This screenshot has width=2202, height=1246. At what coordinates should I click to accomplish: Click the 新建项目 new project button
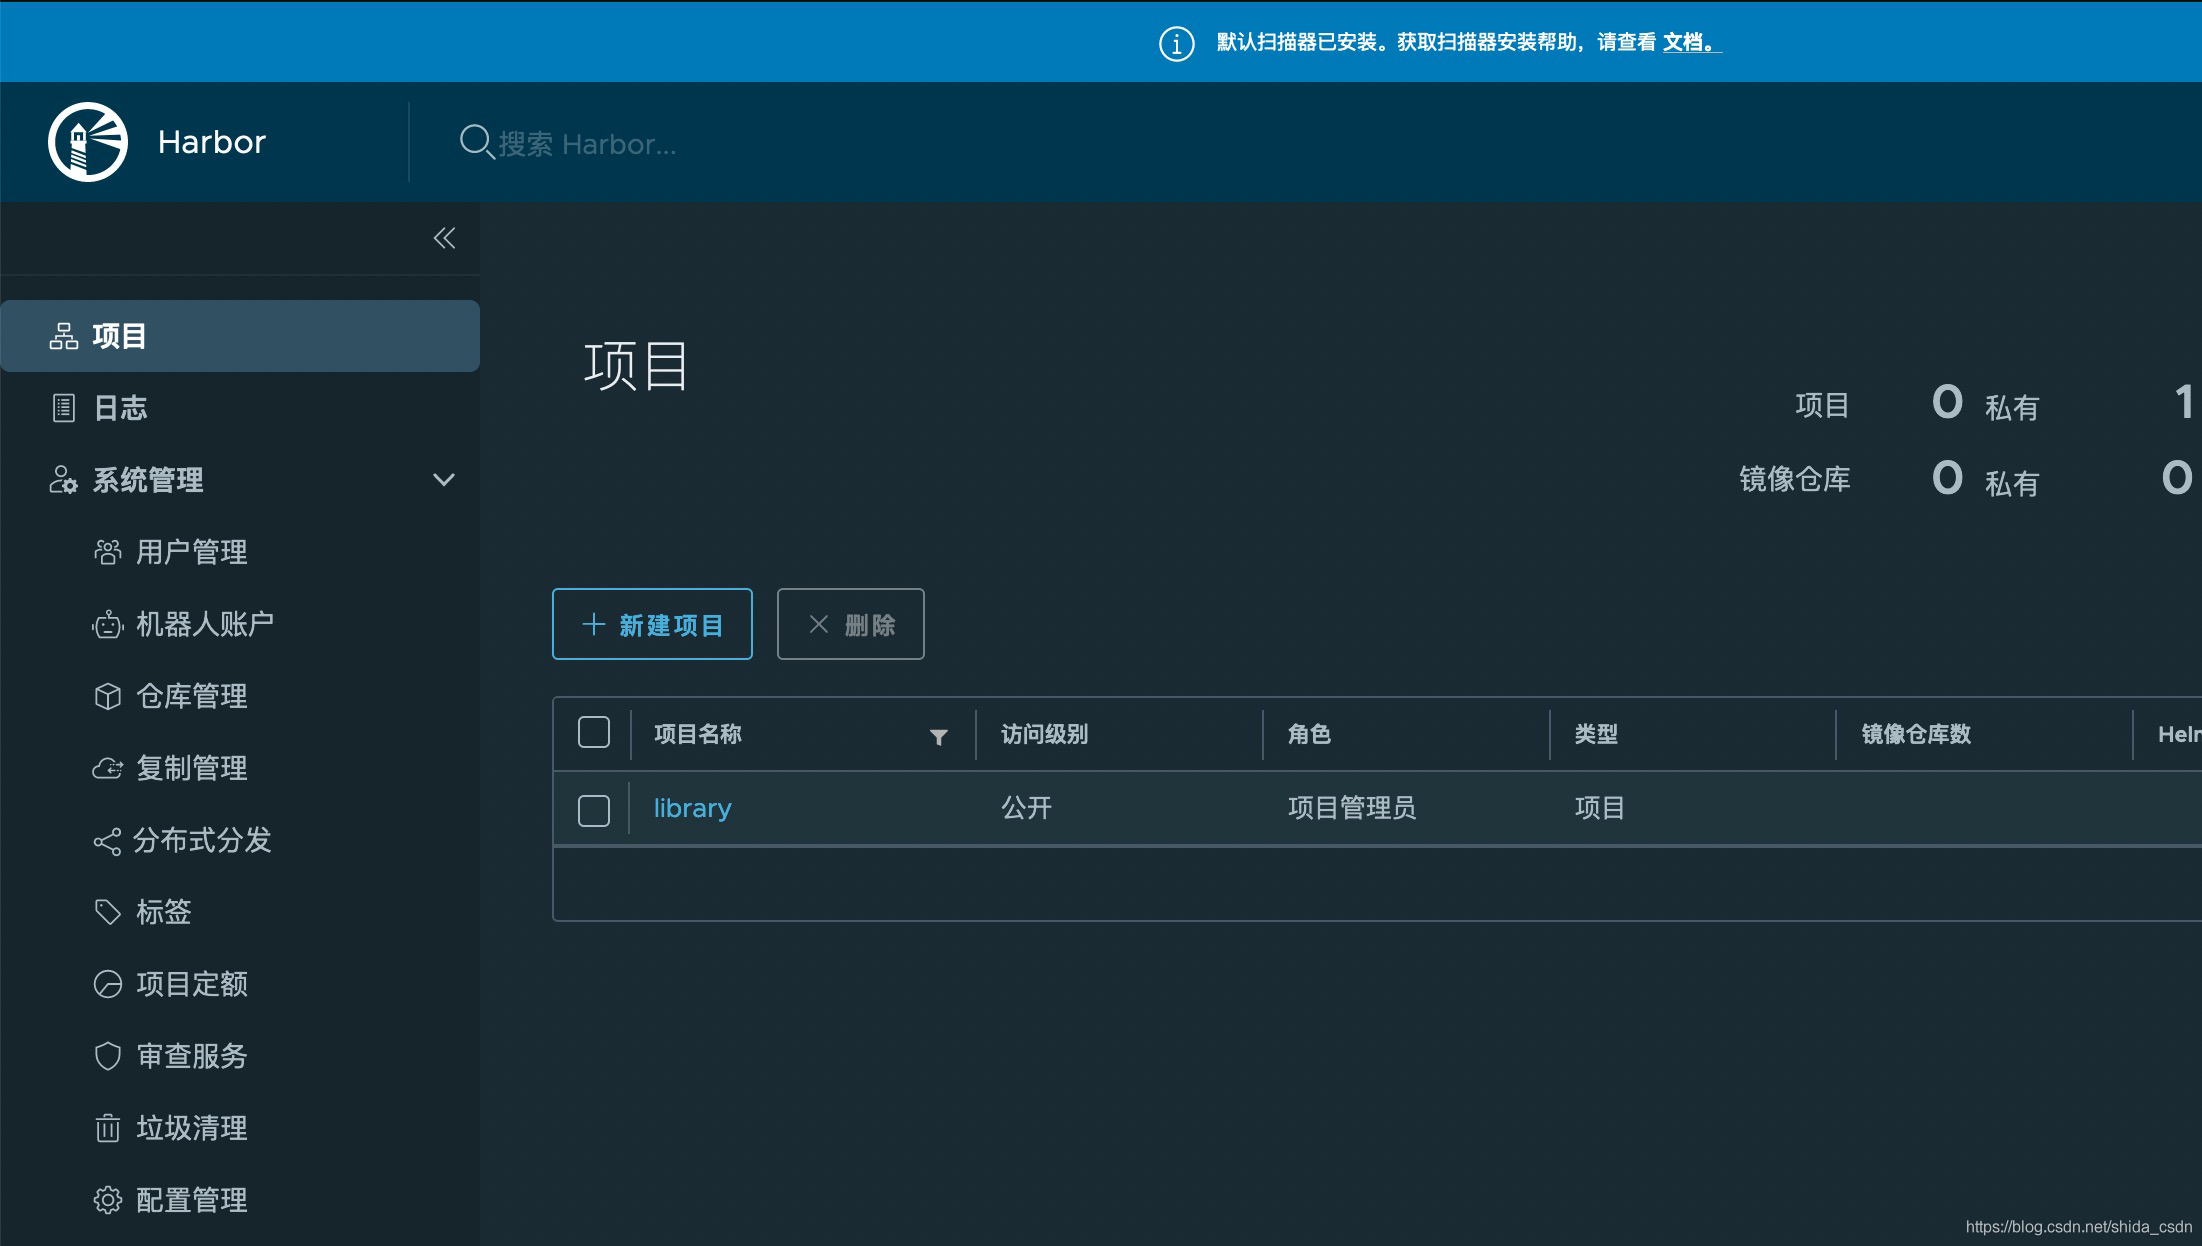tap(651, 623)
